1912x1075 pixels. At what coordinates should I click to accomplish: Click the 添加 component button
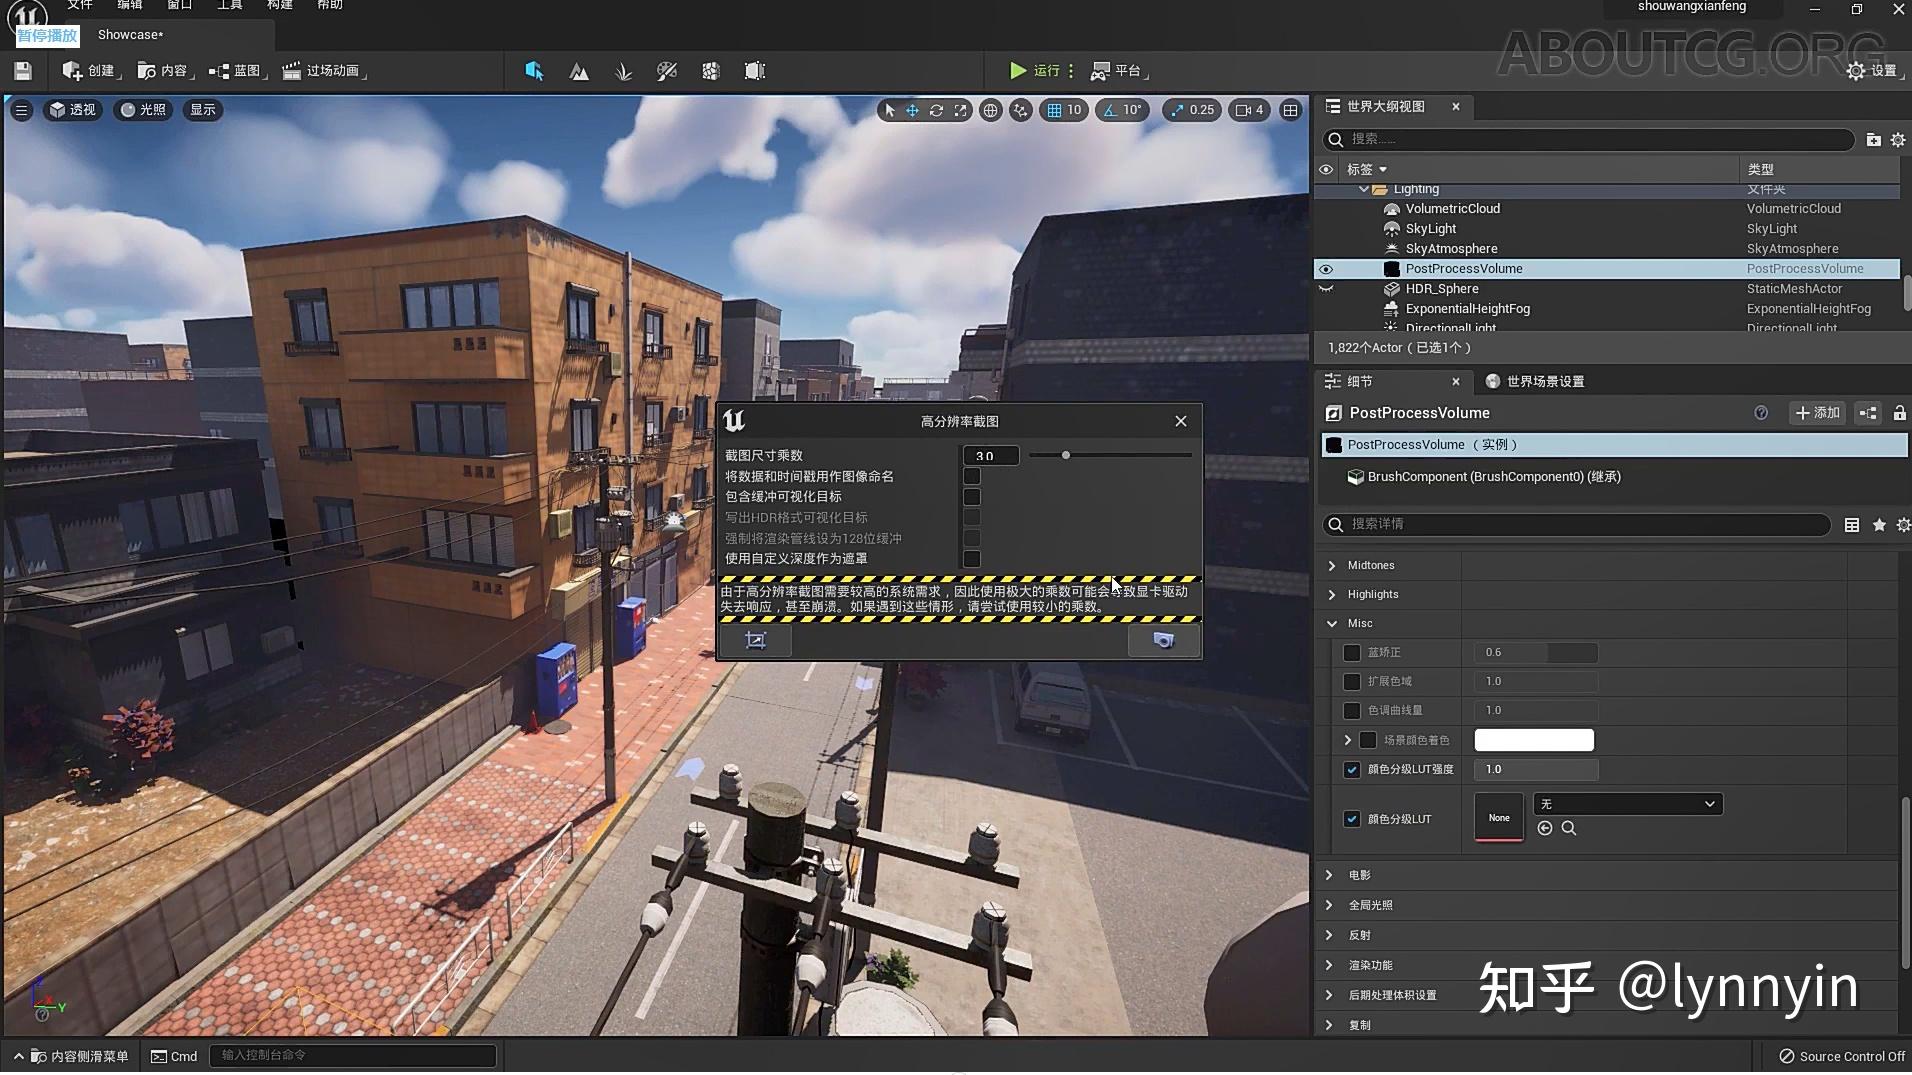pyautogui.click(x=1817, y=413)
